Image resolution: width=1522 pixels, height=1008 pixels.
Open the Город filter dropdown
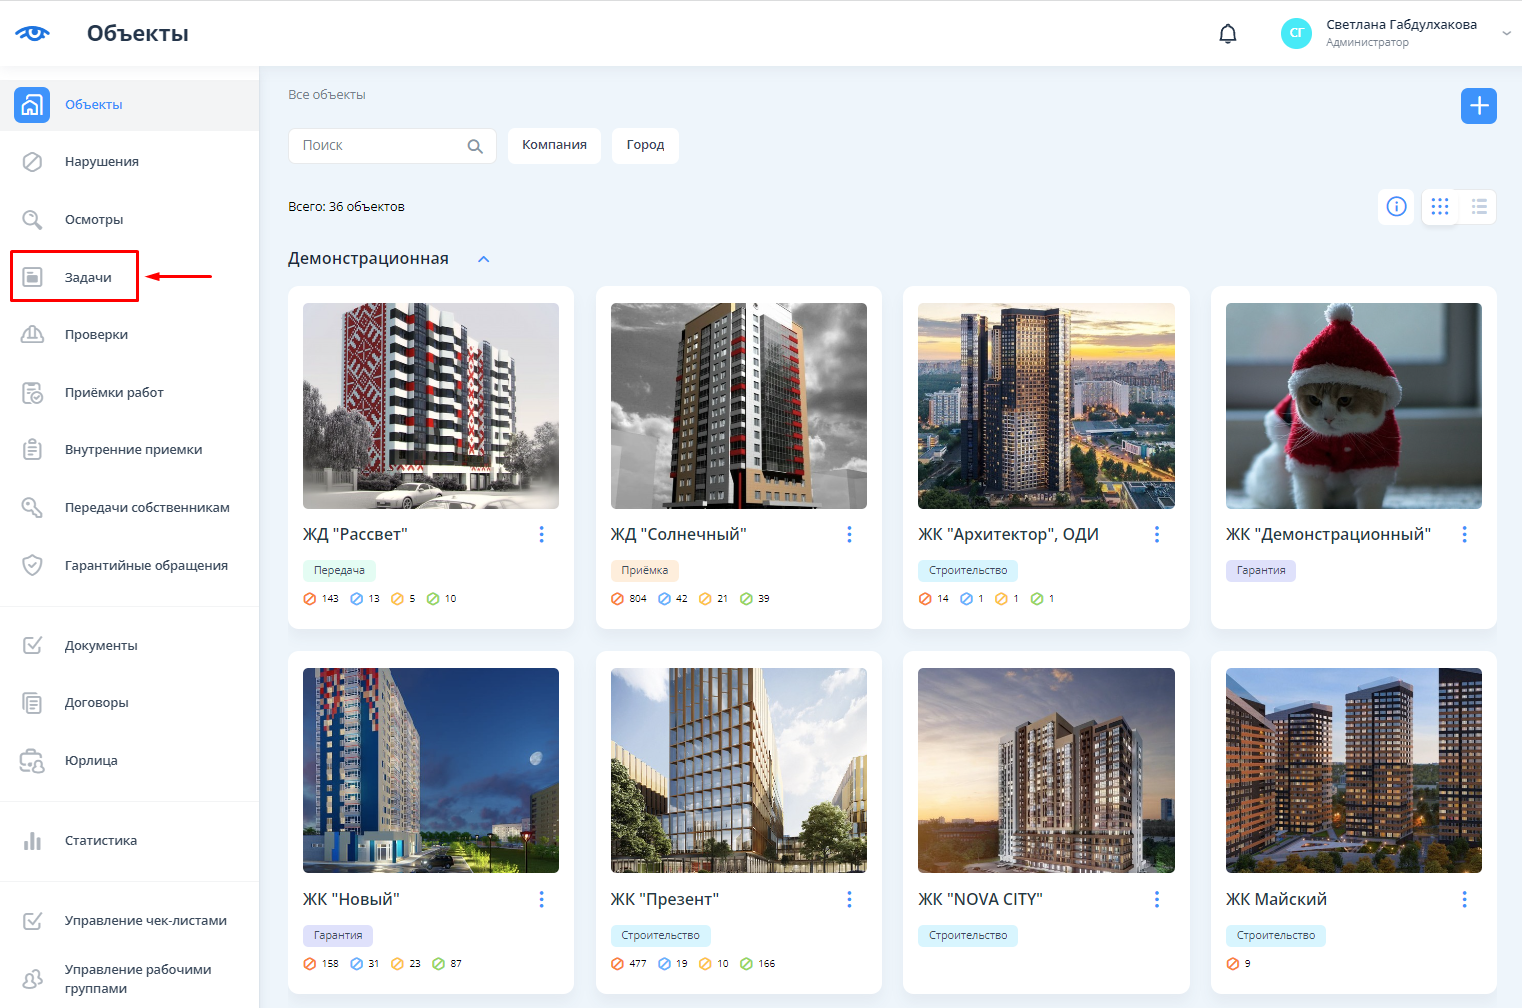click(645, 145)
